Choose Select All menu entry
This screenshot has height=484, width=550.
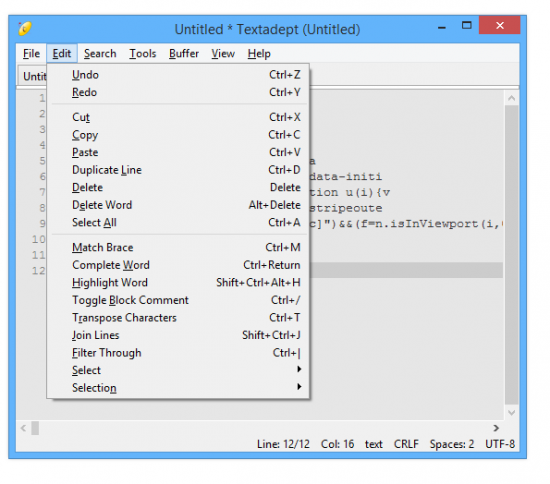(x=178, y=222)
